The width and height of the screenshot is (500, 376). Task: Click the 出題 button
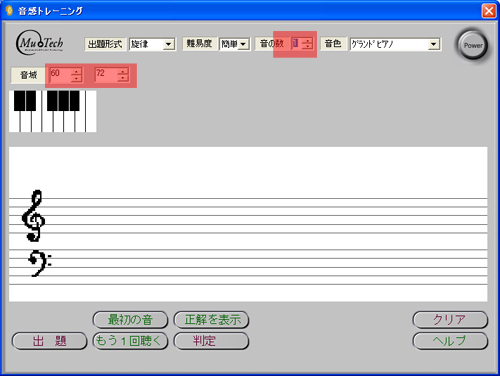[49, 341]
